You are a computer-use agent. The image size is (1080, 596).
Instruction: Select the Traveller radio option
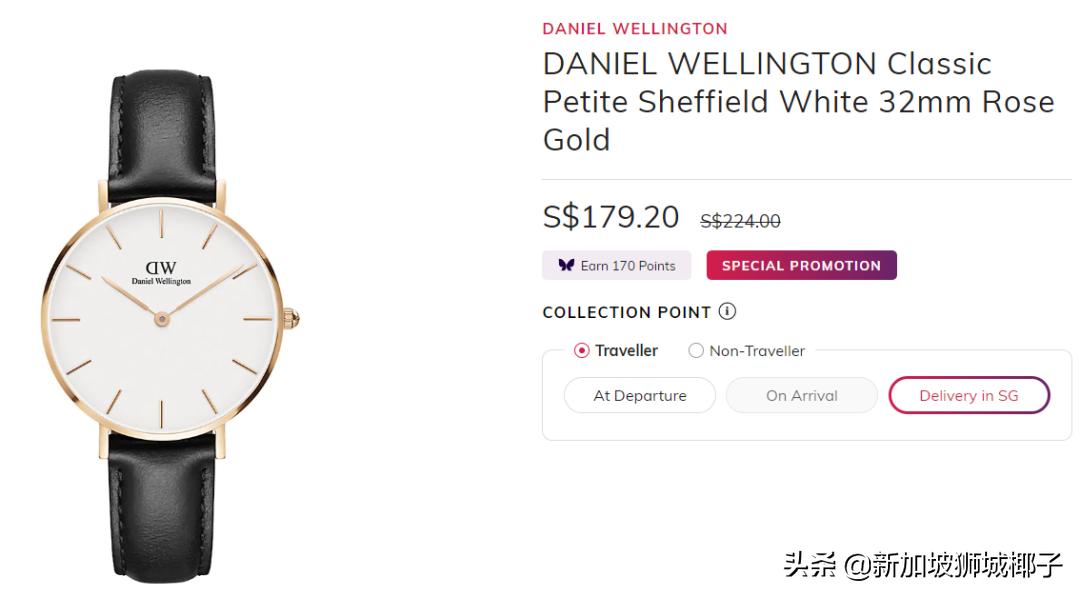pyautogui.click(x=582, y=350)
